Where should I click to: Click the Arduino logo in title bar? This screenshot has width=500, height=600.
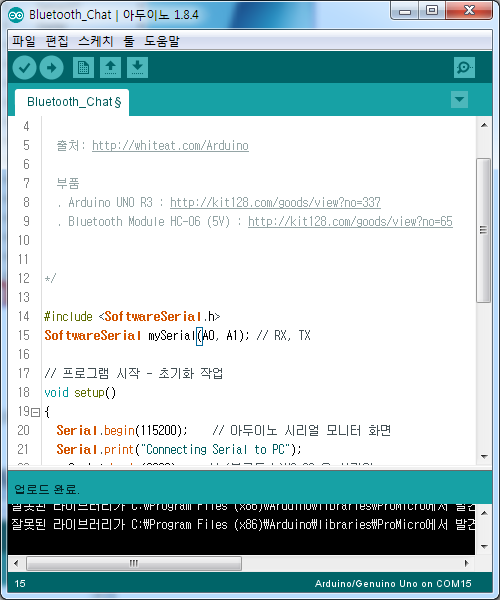(16, 15)
